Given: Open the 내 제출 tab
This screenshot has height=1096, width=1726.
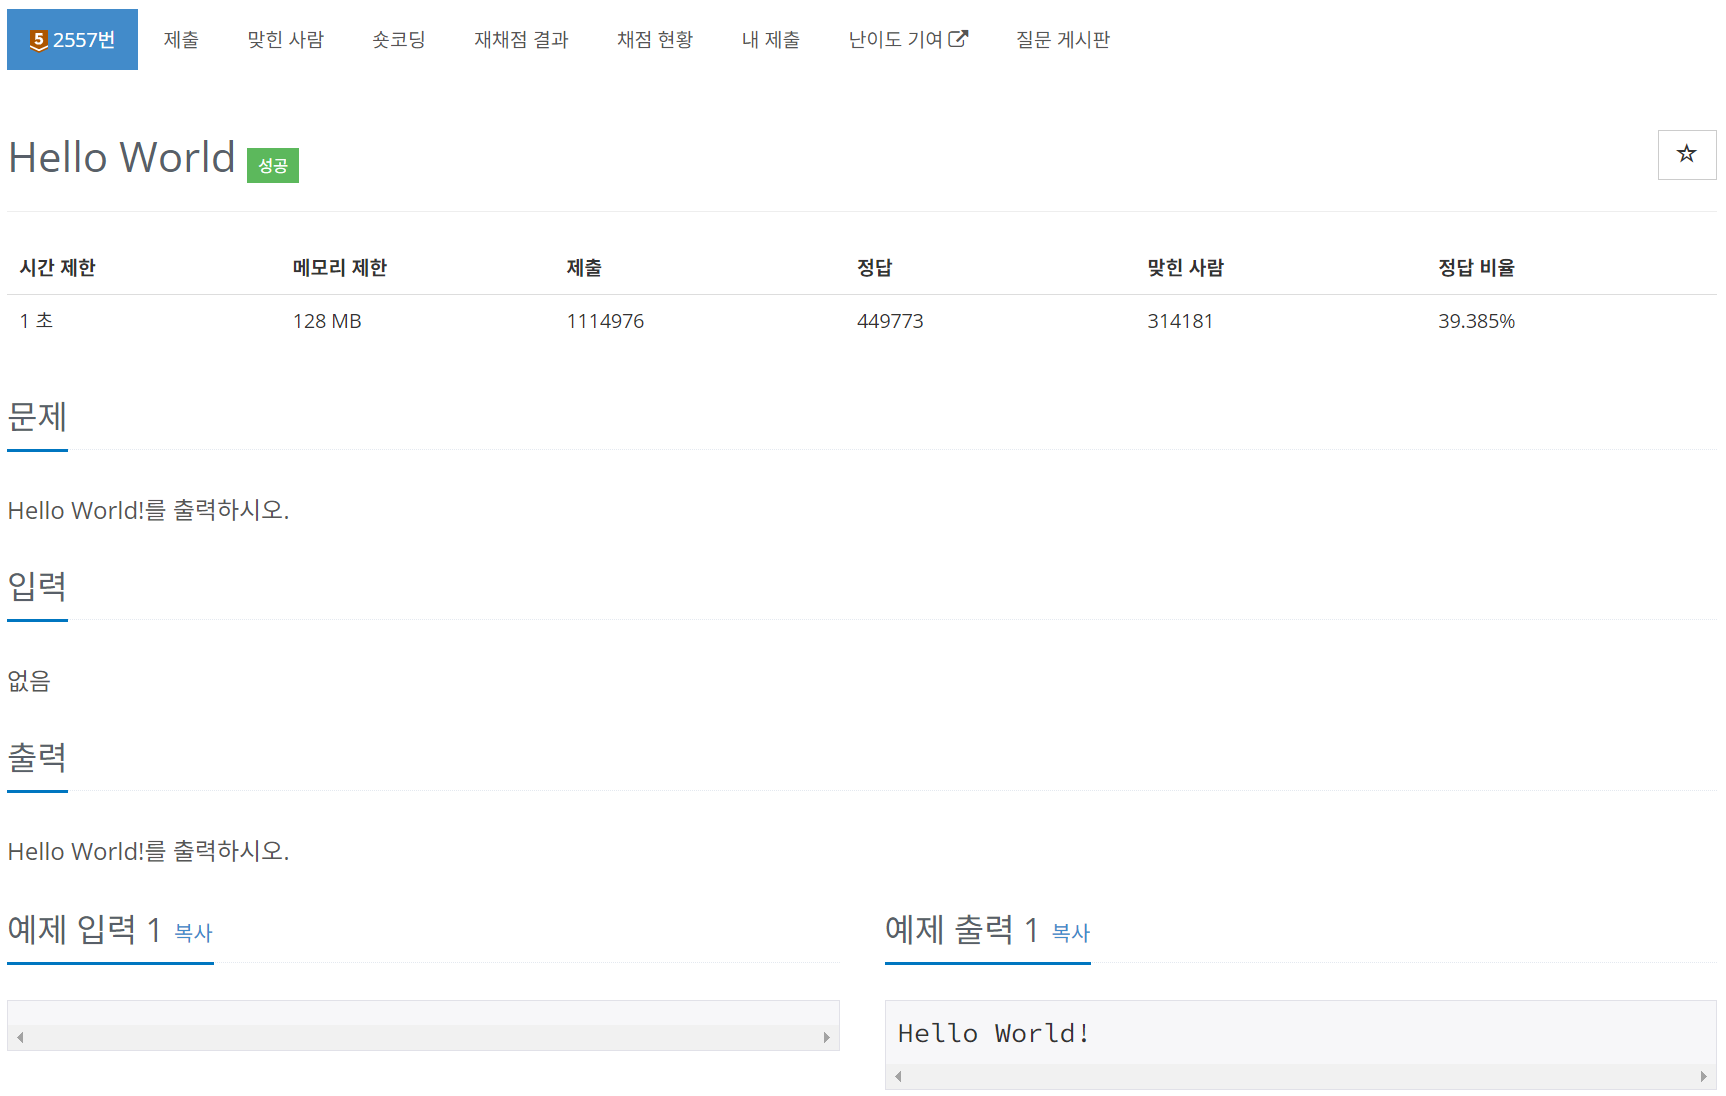Looking at the screenshot, I should coord(771,40).
